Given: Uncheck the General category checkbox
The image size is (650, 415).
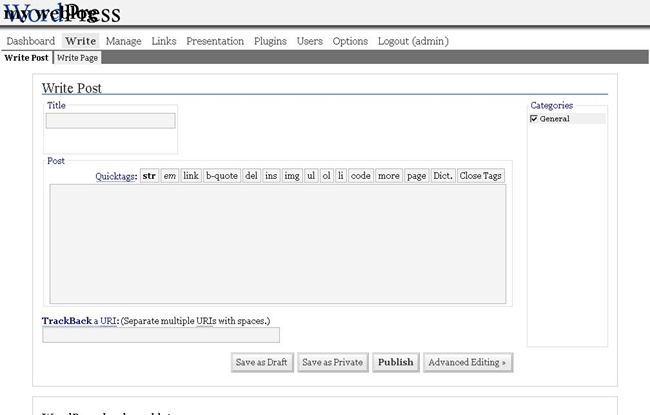Looking at the screenshot, I should click(x=534, y=119).
